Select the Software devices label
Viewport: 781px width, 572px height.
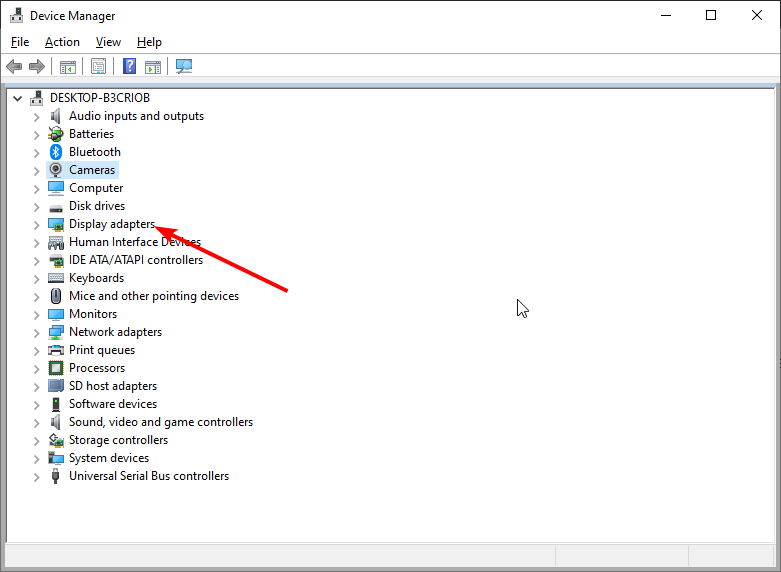point(113,404)
